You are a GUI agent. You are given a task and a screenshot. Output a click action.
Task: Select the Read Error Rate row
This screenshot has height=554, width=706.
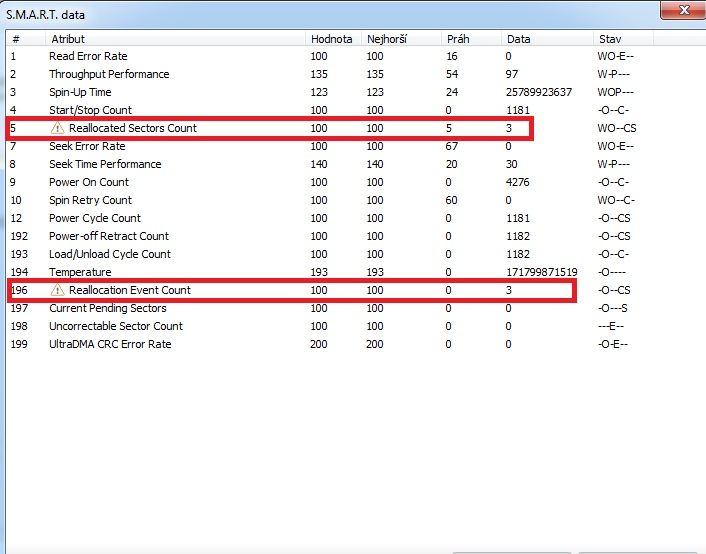pos(88,56)
